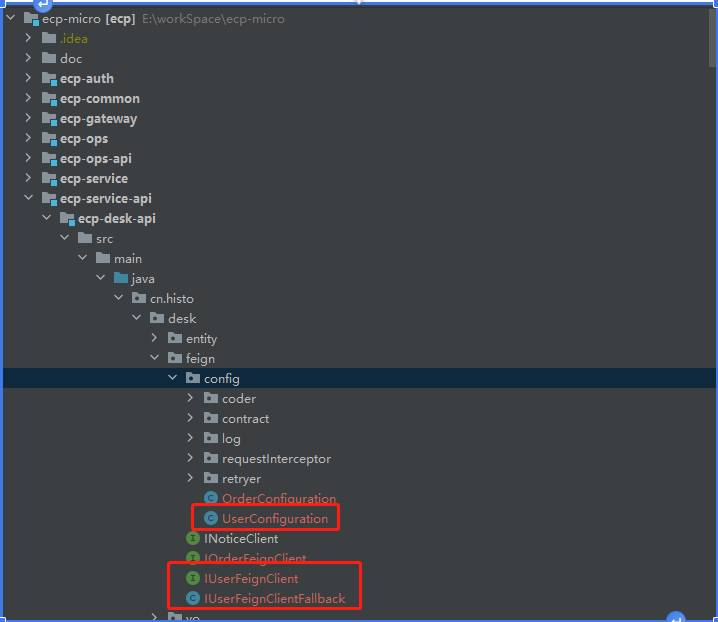Select the log package label

coord(231,439)
